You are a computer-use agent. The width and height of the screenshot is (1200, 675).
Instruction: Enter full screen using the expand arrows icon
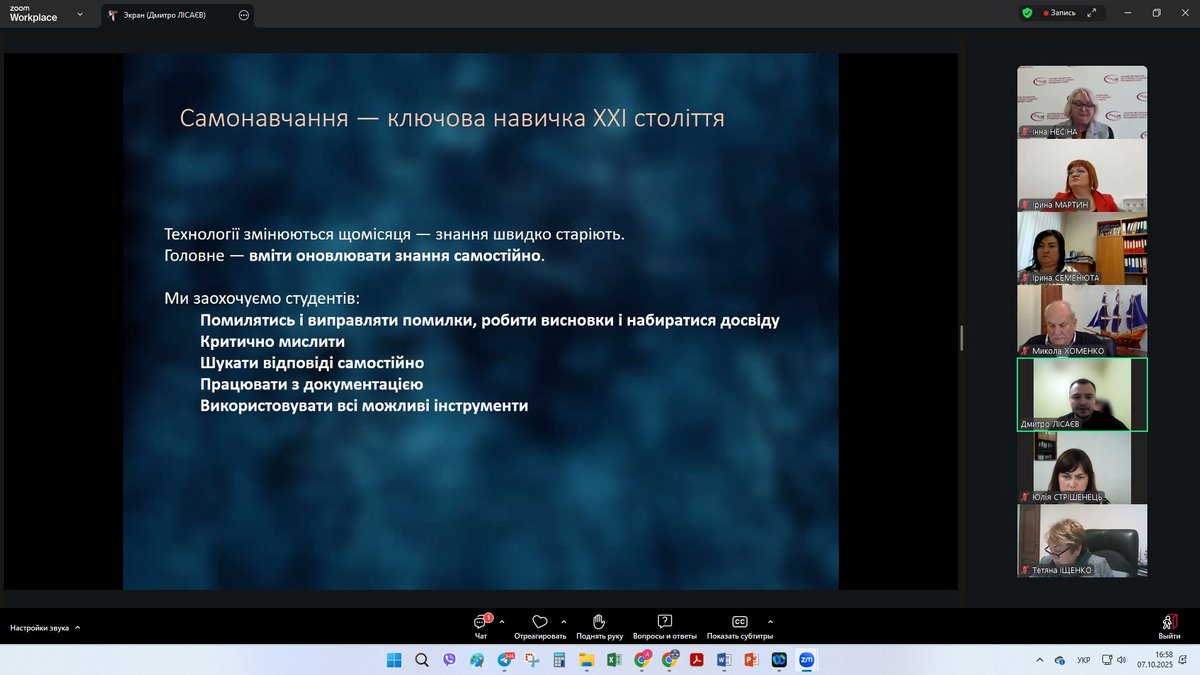click(1092, 13)
